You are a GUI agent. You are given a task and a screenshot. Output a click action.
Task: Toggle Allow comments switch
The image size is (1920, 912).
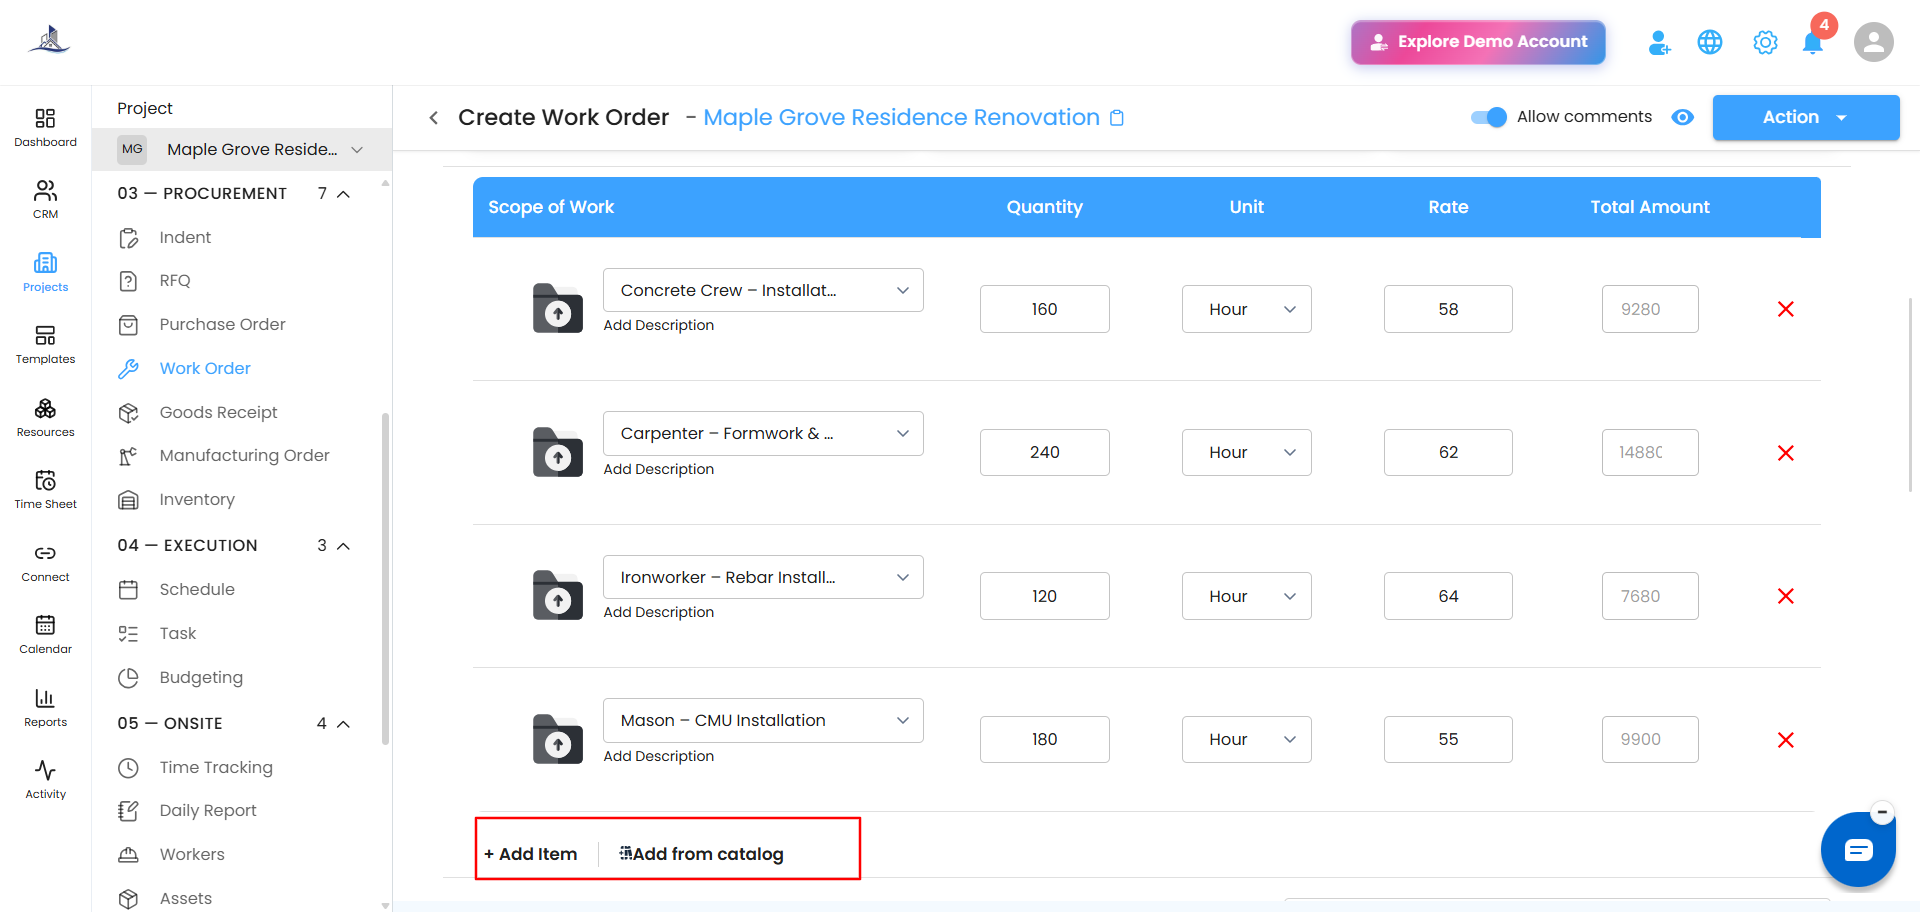(1488, 117)
